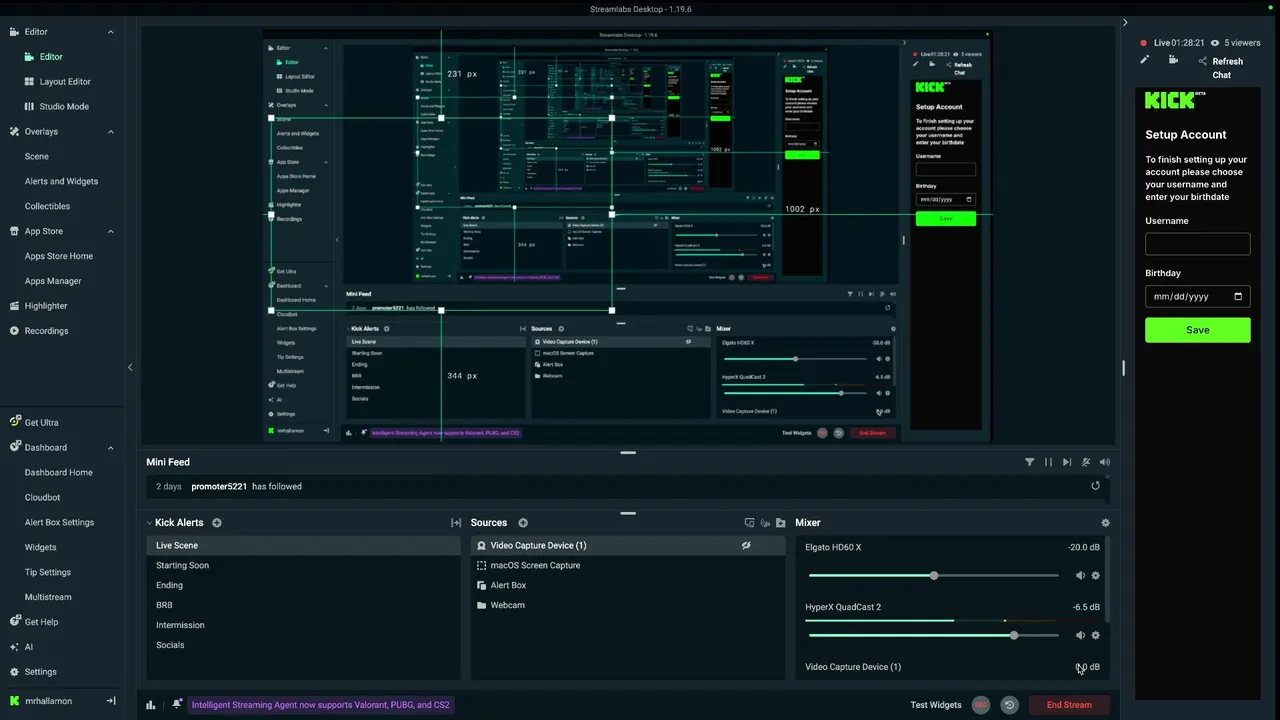Toggle visibility of Video Capture Device (1) source

click(x=746, y=546)
